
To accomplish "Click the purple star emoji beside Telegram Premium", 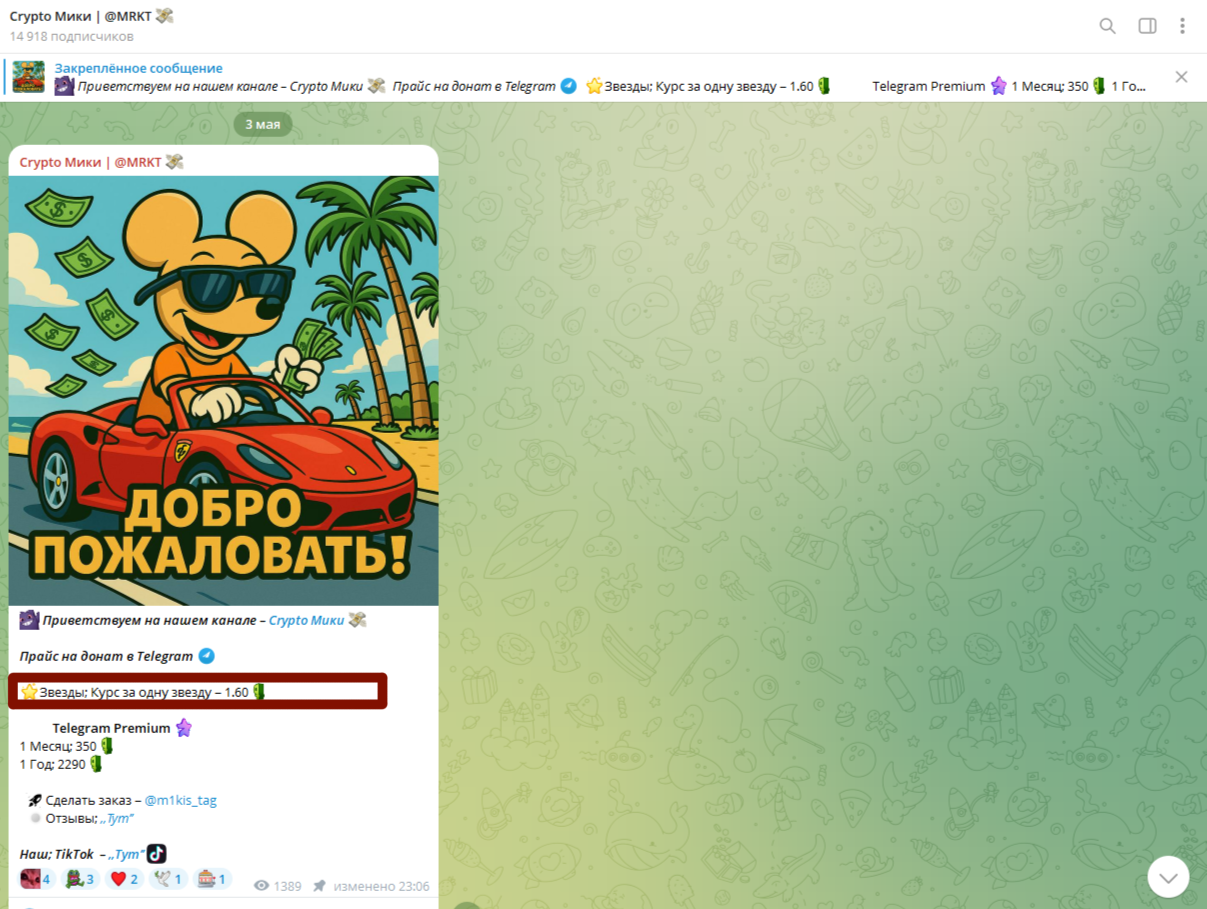I will [x=184, y=728].
